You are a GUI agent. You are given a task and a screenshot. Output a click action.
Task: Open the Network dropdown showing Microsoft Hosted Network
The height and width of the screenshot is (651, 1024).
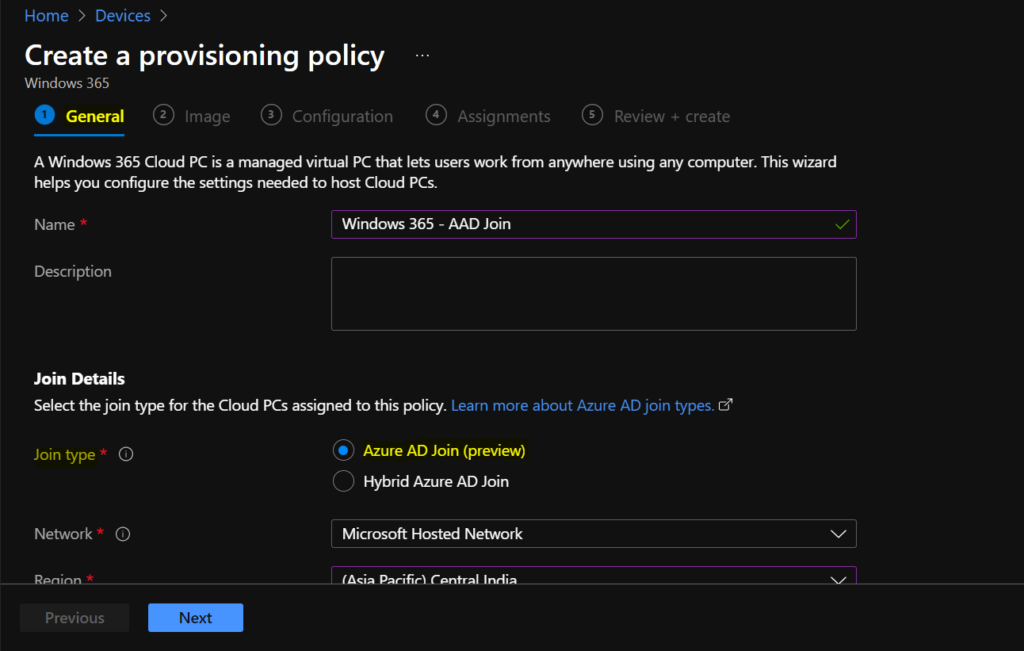pyautogui.click(x=594, y=533)
